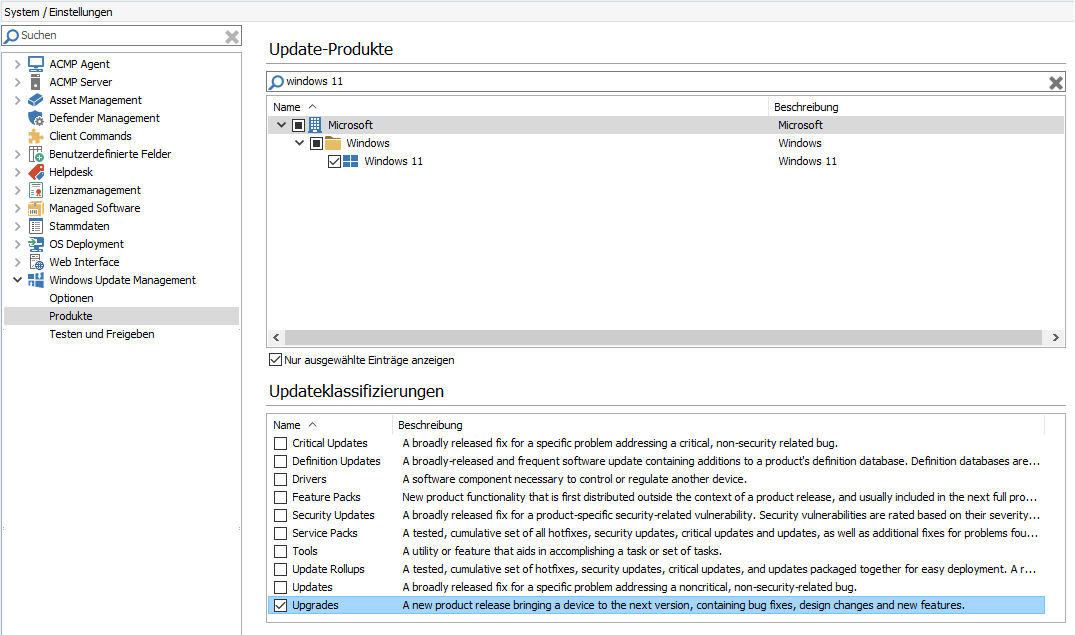Screen dimensions: 1075x635
Task: Click the horizontal scrollbar right arrow
Action: (x=1056, y=337)
